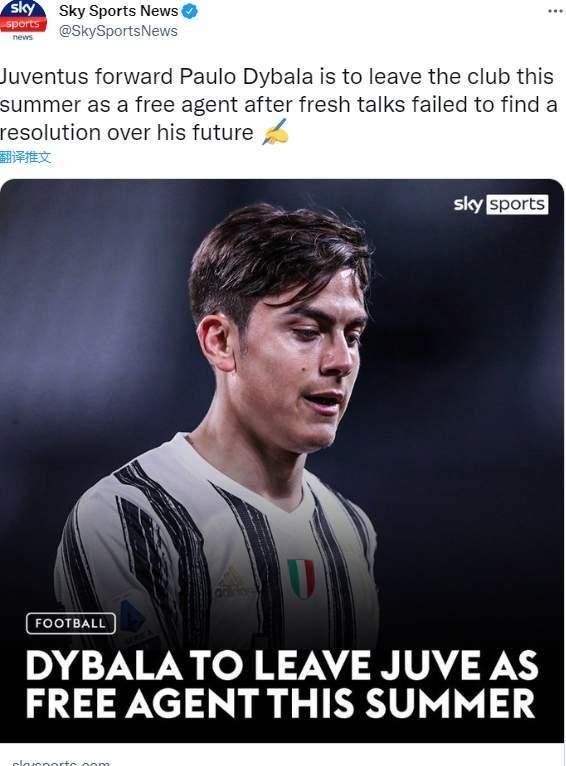The width and height of the screenshot is (566, 766).
Task: Click the 'resolution over his future' text line
Action: tap(126, 132)
